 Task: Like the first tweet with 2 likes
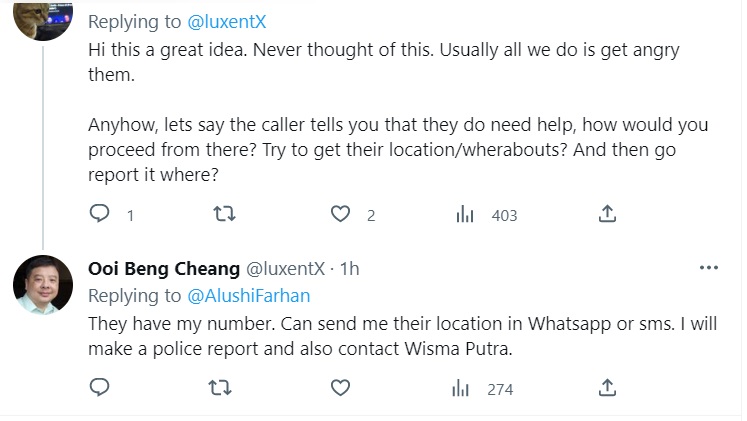[x=341, y=214]
